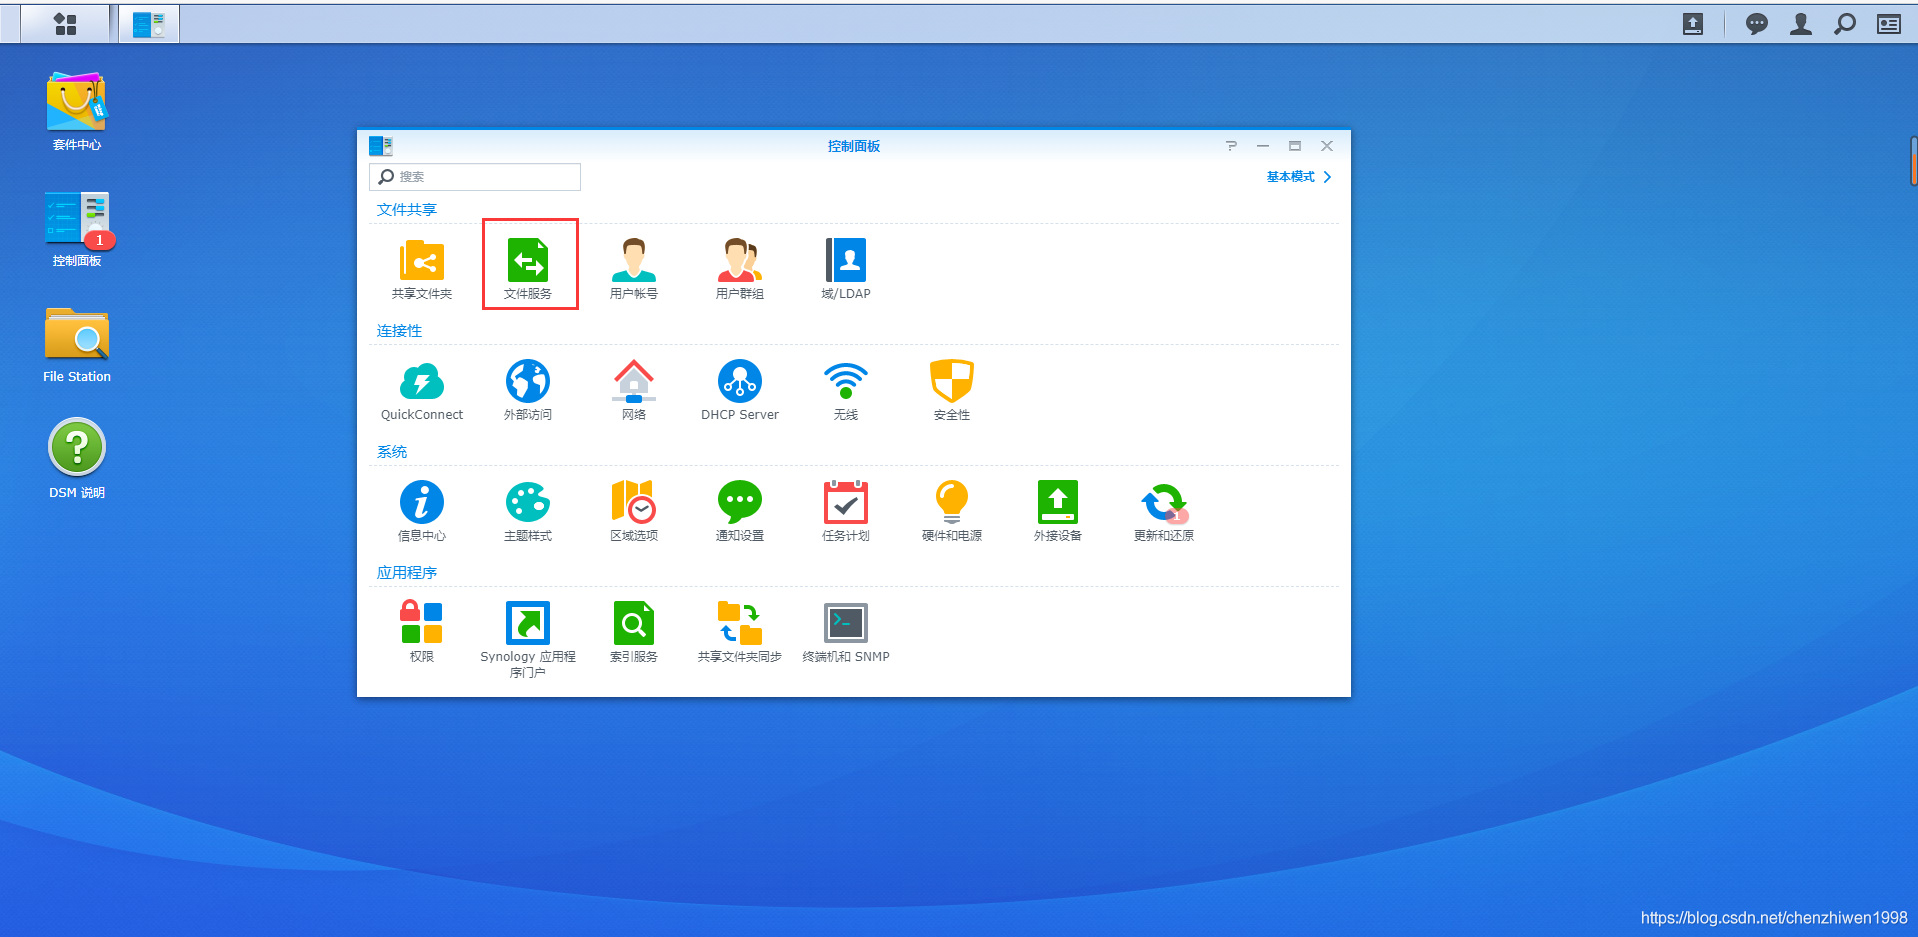Open the 域/LDAP icon

tap(846, 261)
